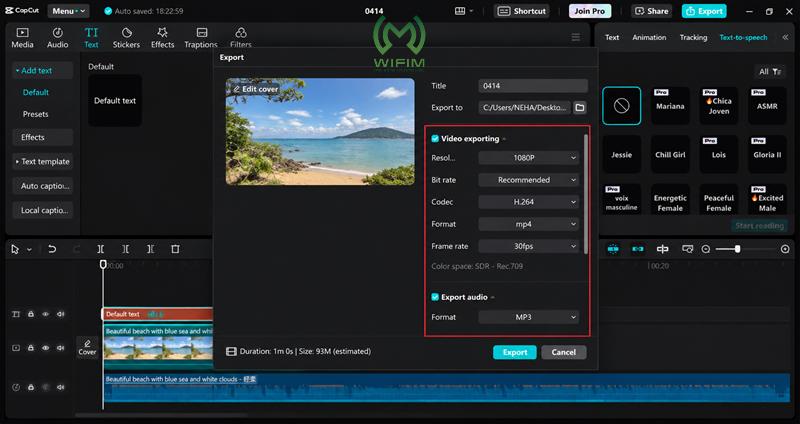The width and height of the screenshot is (800, 424).
Task: Browse export folder with folder icon
Action: (580, 108)
